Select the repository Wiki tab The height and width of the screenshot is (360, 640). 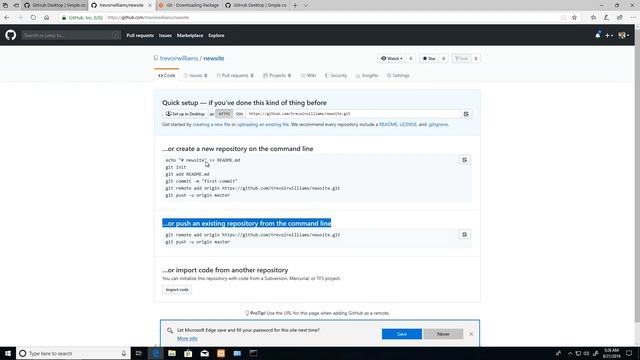coord(309,76)
